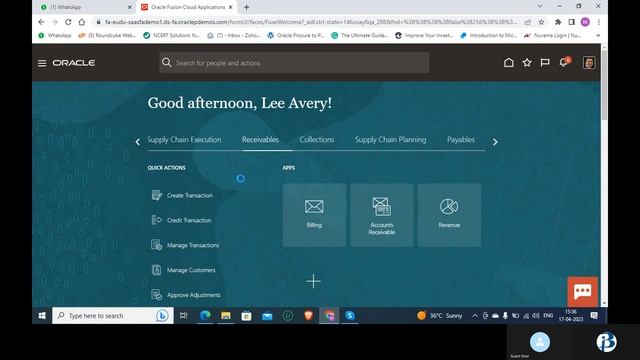Open the WhatsApp bookmark

click(x=55, y=36)
